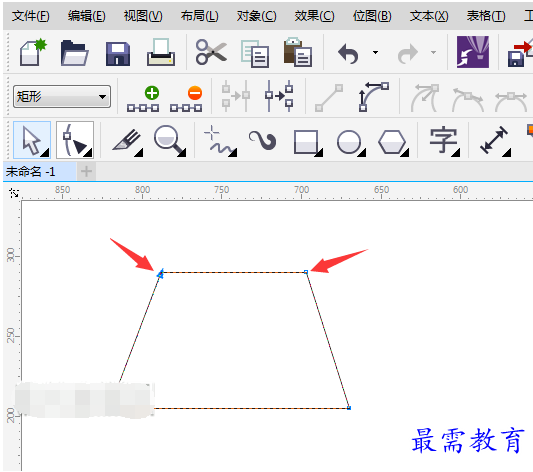Click the Open folder icon

tap(74, 53)
